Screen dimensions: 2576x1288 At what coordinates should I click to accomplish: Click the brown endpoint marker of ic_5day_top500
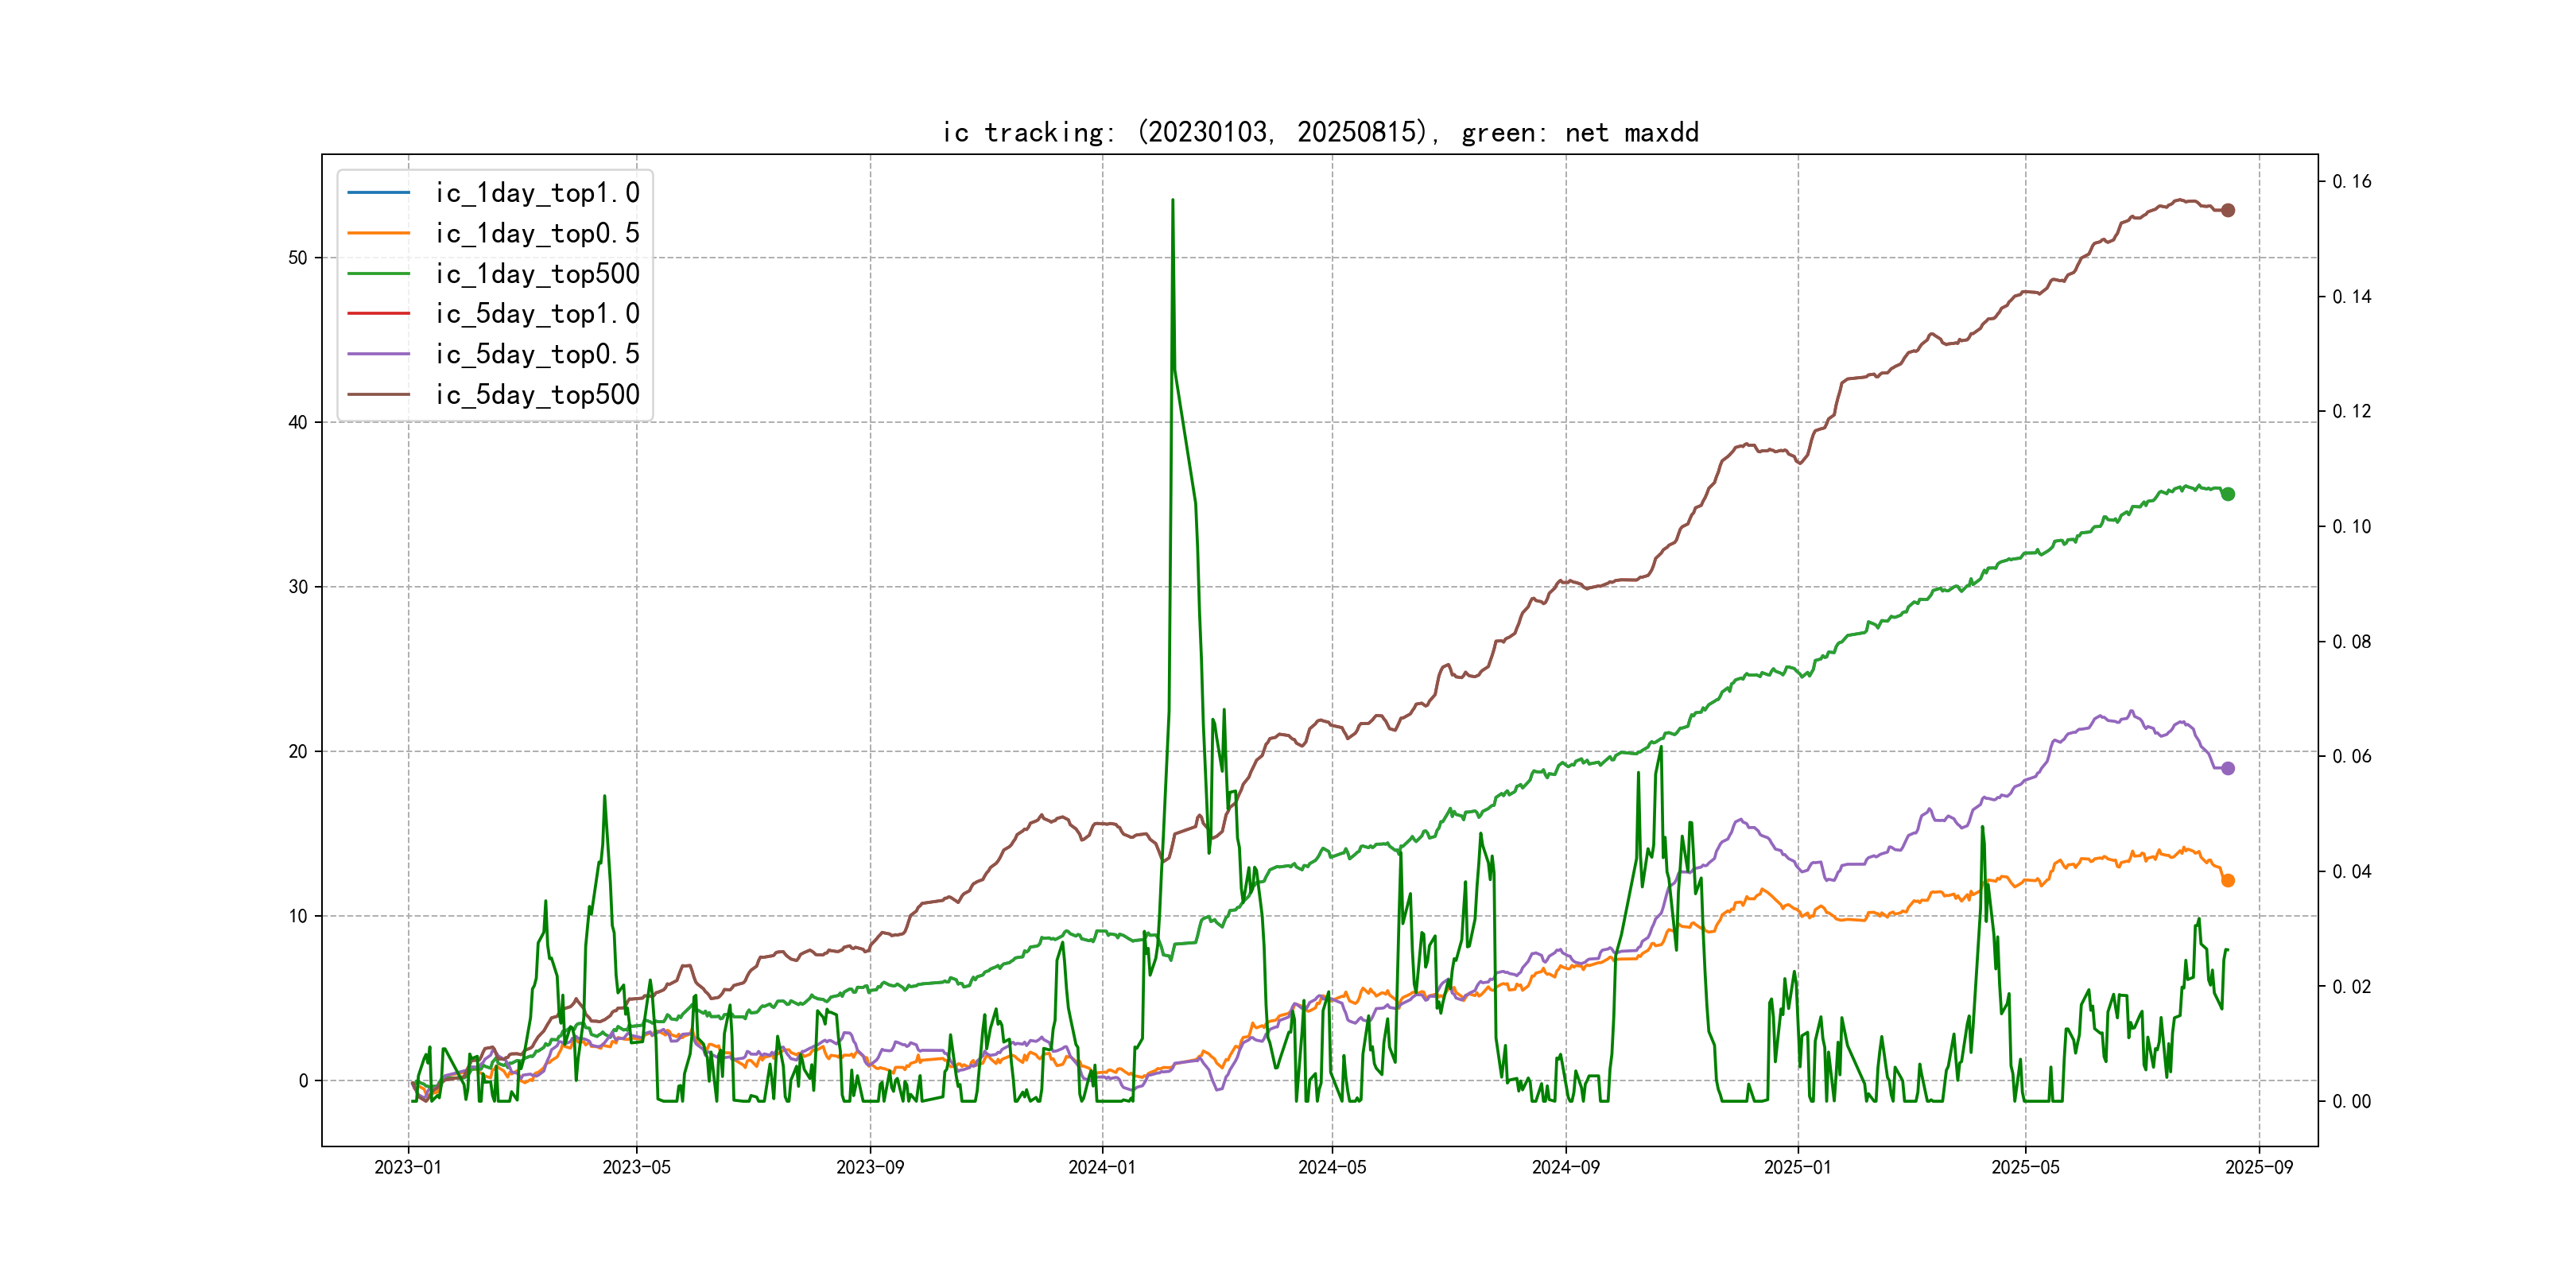2227,210
